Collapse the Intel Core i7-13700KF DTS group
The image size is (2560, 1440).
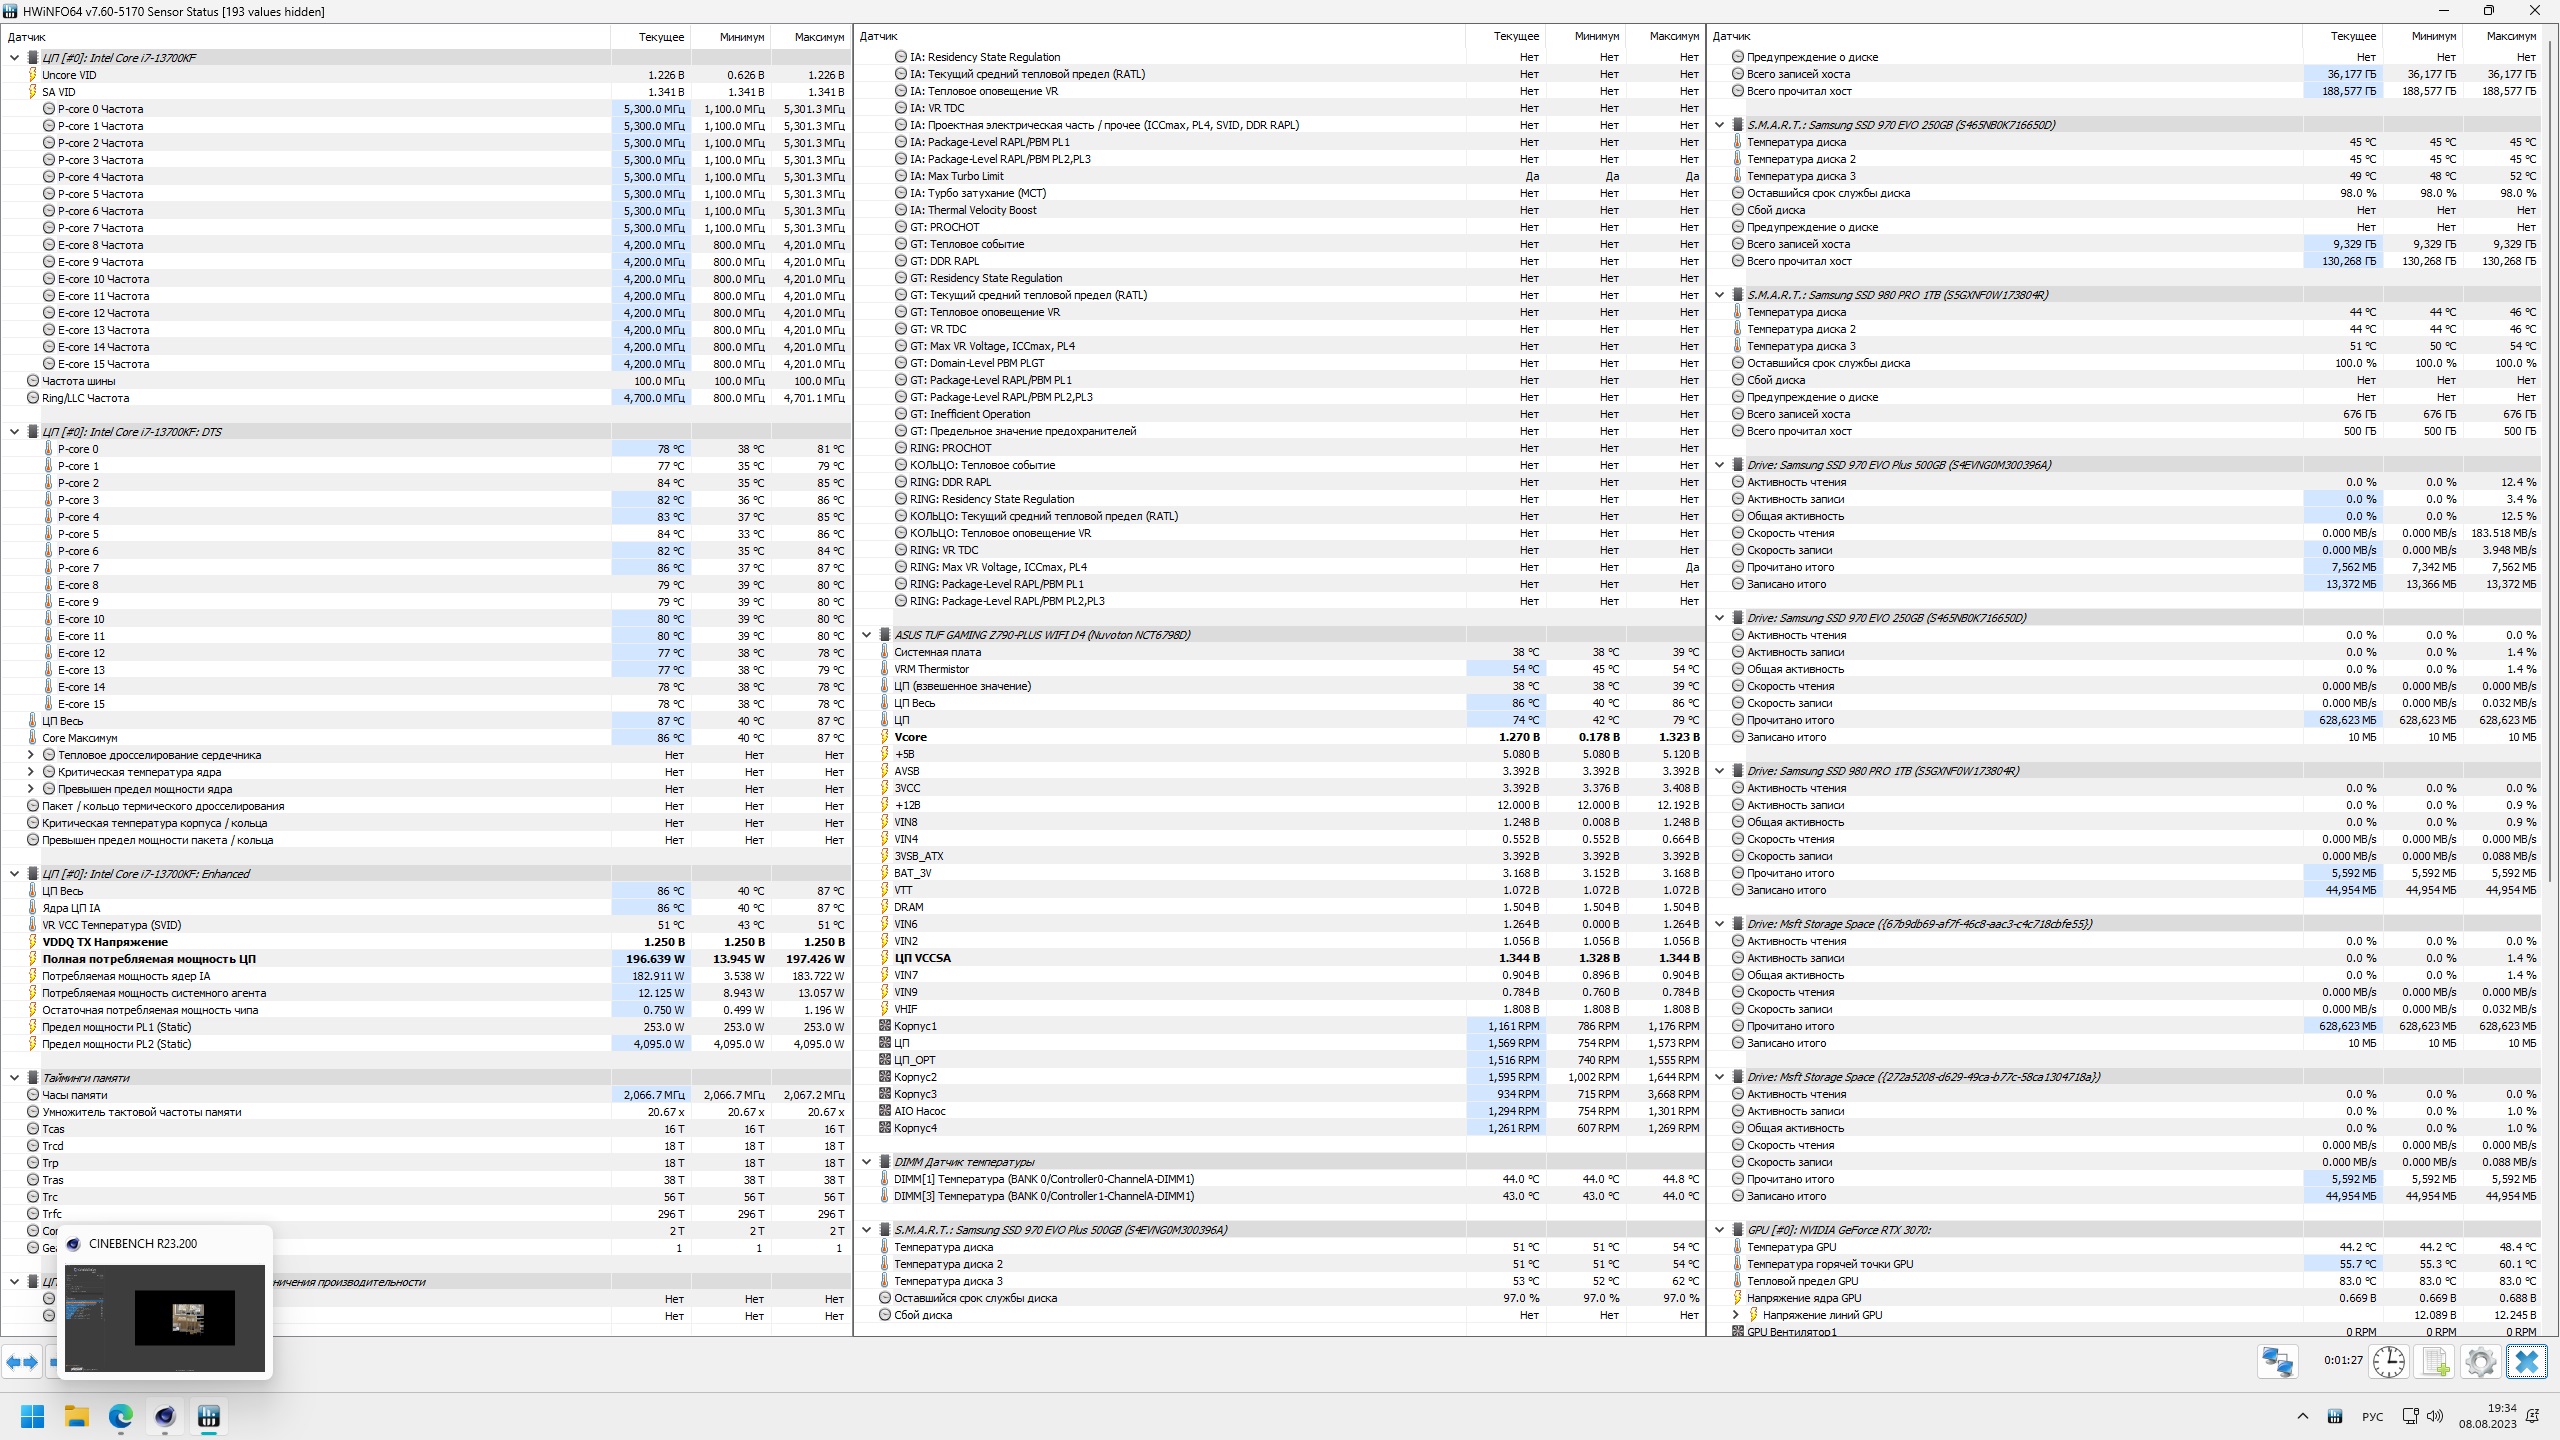(x=14, y=432)
